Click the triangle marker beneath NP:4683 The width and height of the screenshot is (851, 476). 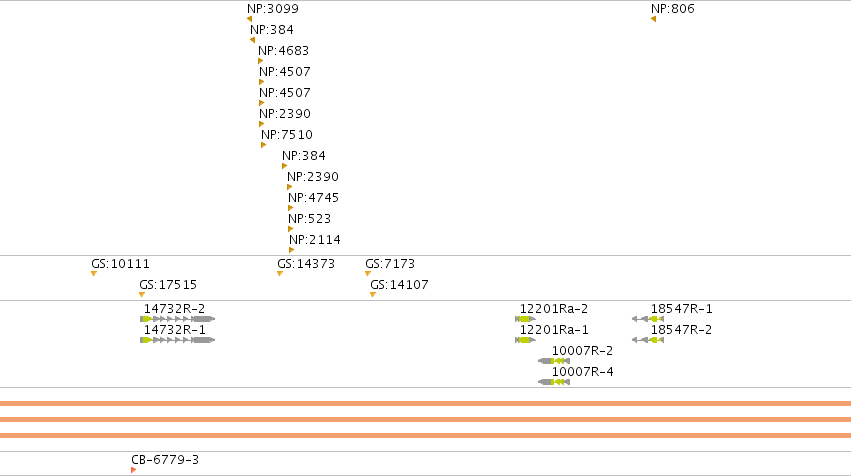point(261,61)
